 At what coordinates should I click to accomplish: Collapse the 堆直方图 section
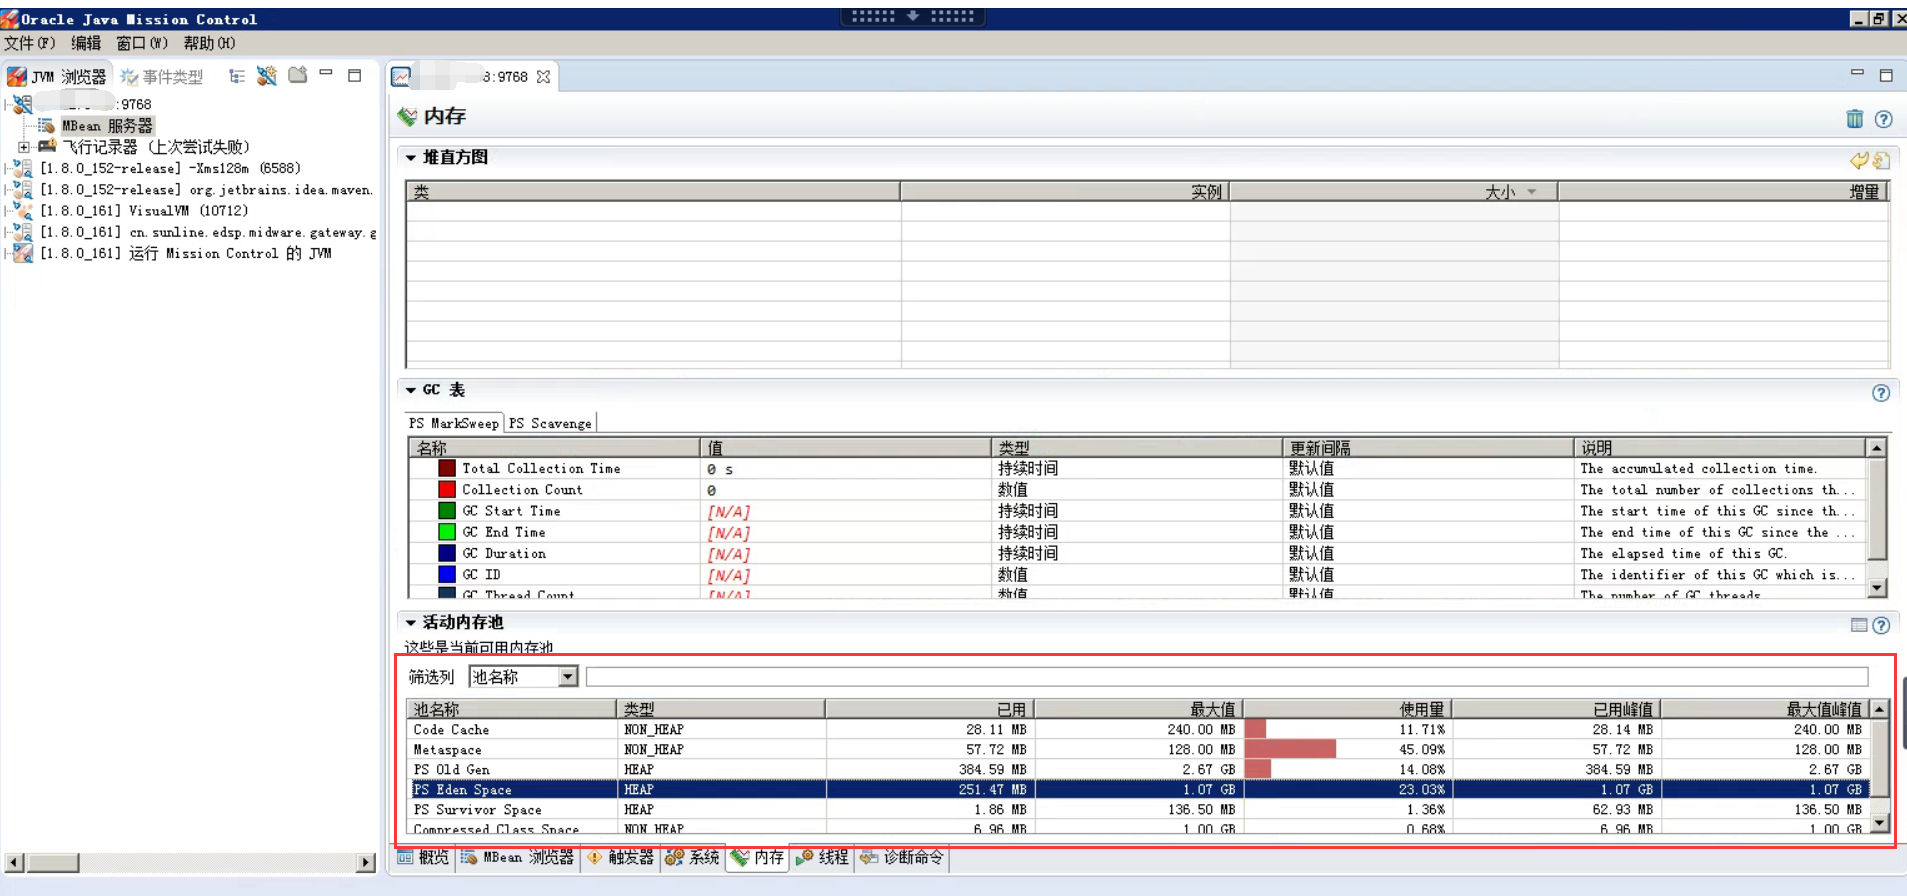tap(410, 157)
